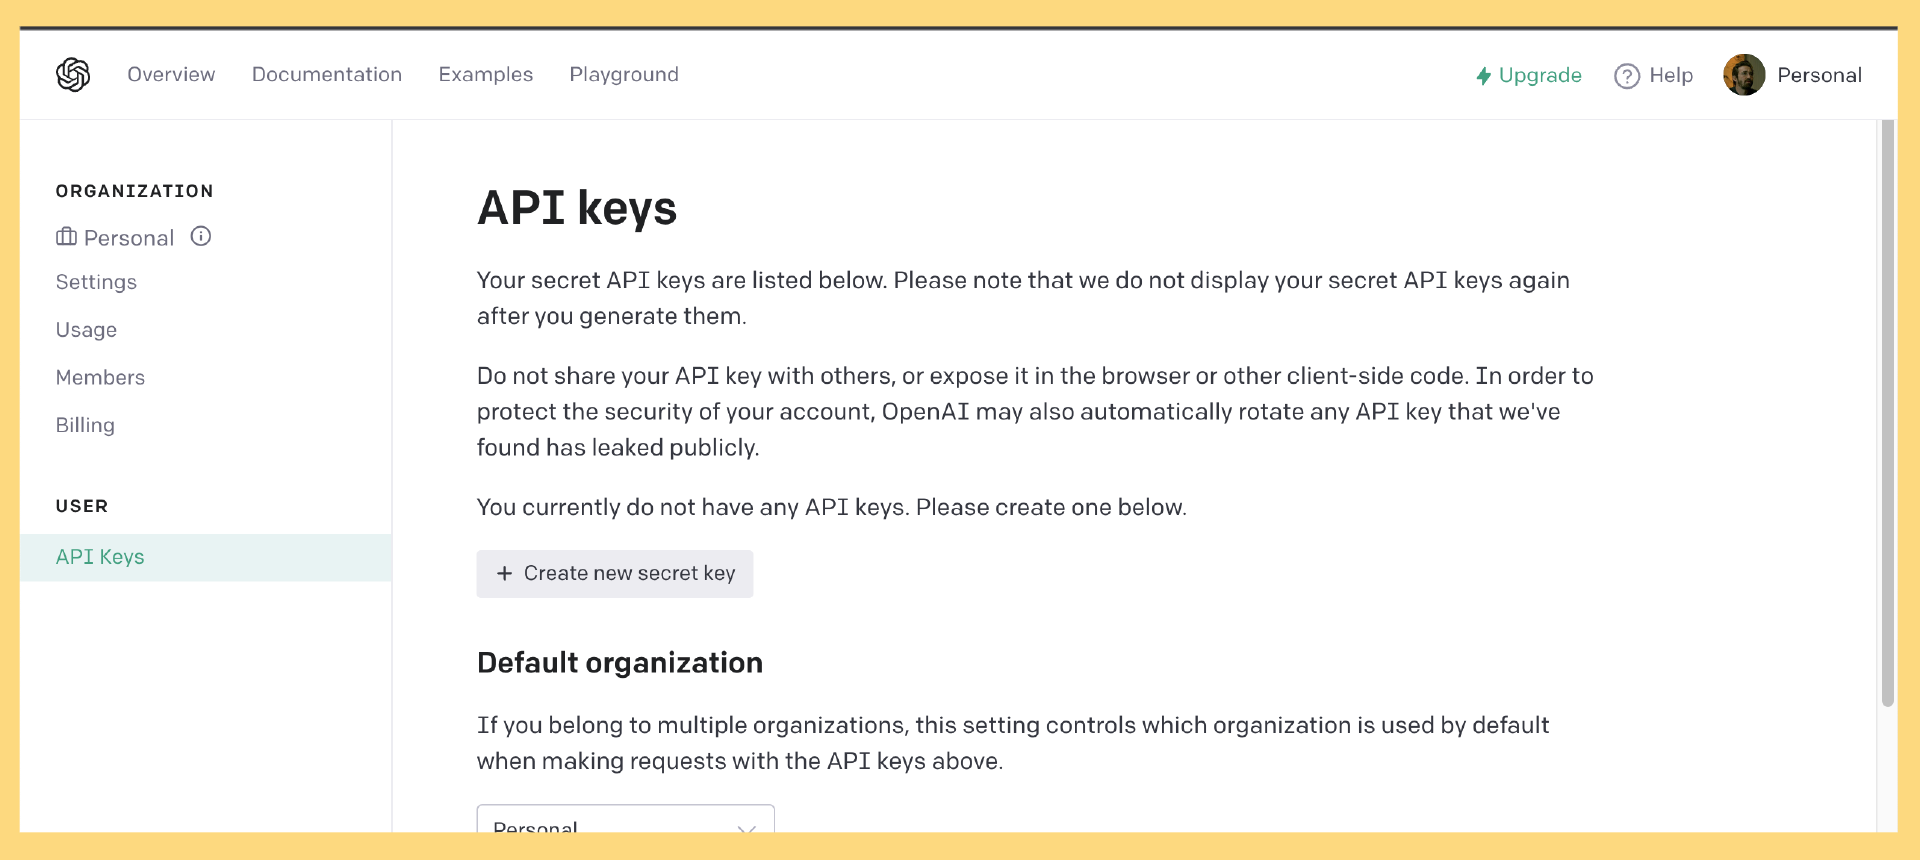Click the plus icon on Create new secret key
This screenshot has width=1920, height=860.
point(504,574)
